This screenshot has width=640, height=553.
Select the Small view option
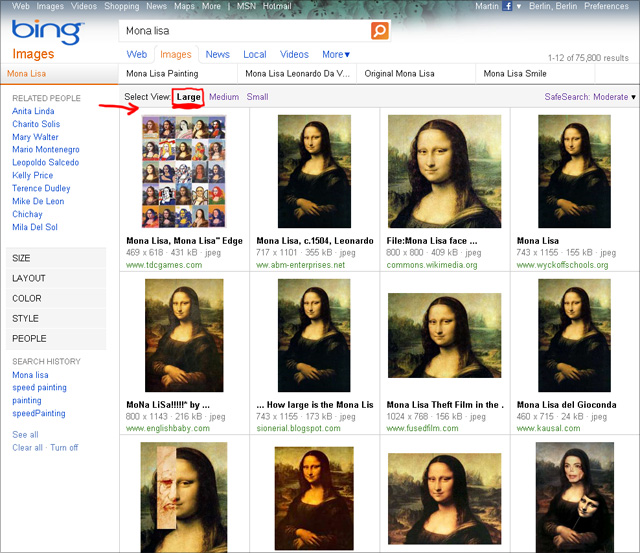257,97
